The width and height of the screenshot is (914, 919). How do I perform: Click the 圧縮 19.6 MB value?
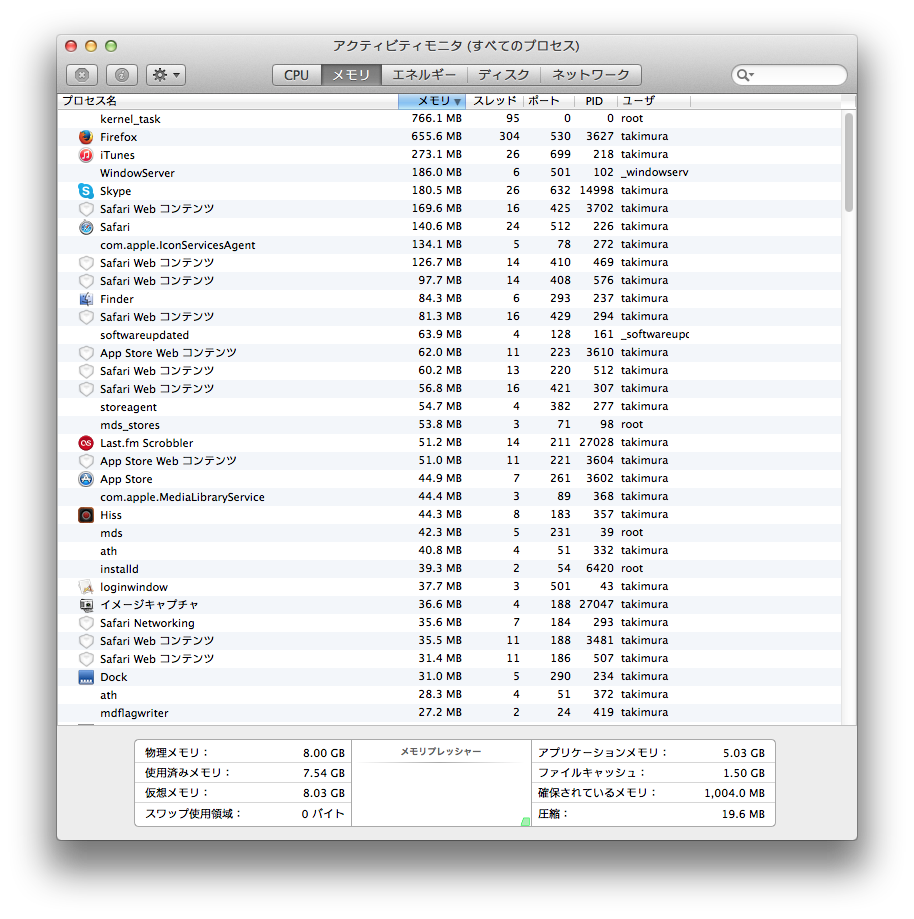[x=743, y=814]
